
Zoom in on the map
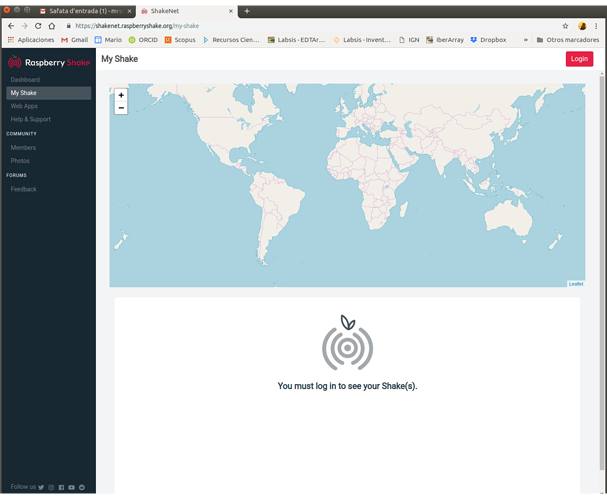coord(121,95)
